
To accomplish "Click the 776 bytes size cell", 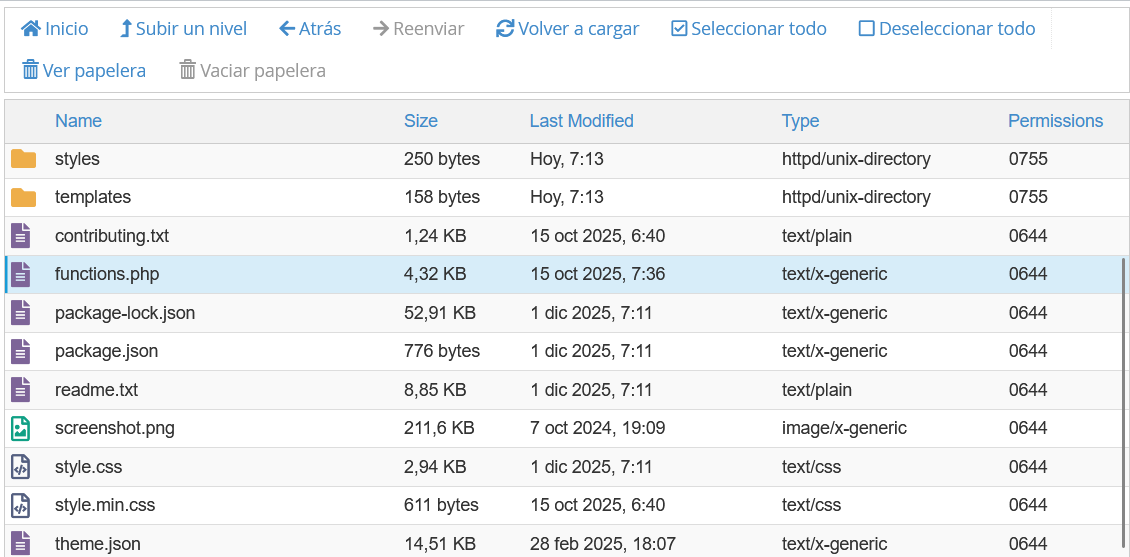I will tap(442, 351).
